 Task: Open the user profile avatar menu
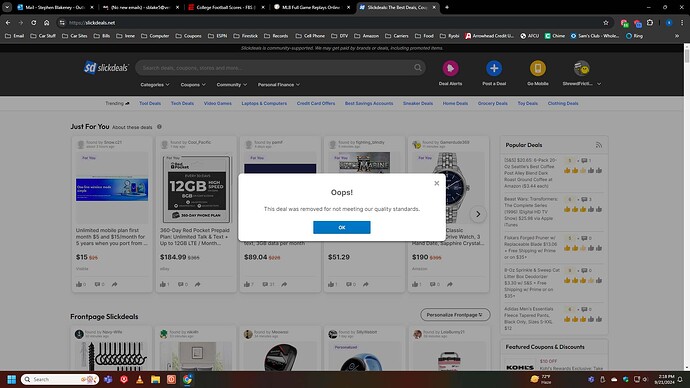581,68
